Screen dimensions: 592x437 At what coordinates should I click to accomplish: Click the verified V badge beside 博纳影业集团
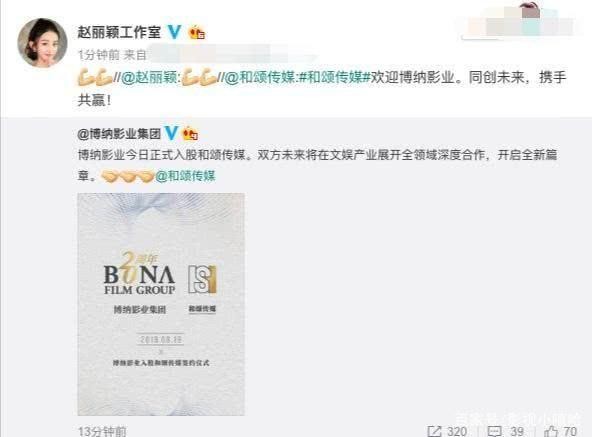tap(171, 133)
